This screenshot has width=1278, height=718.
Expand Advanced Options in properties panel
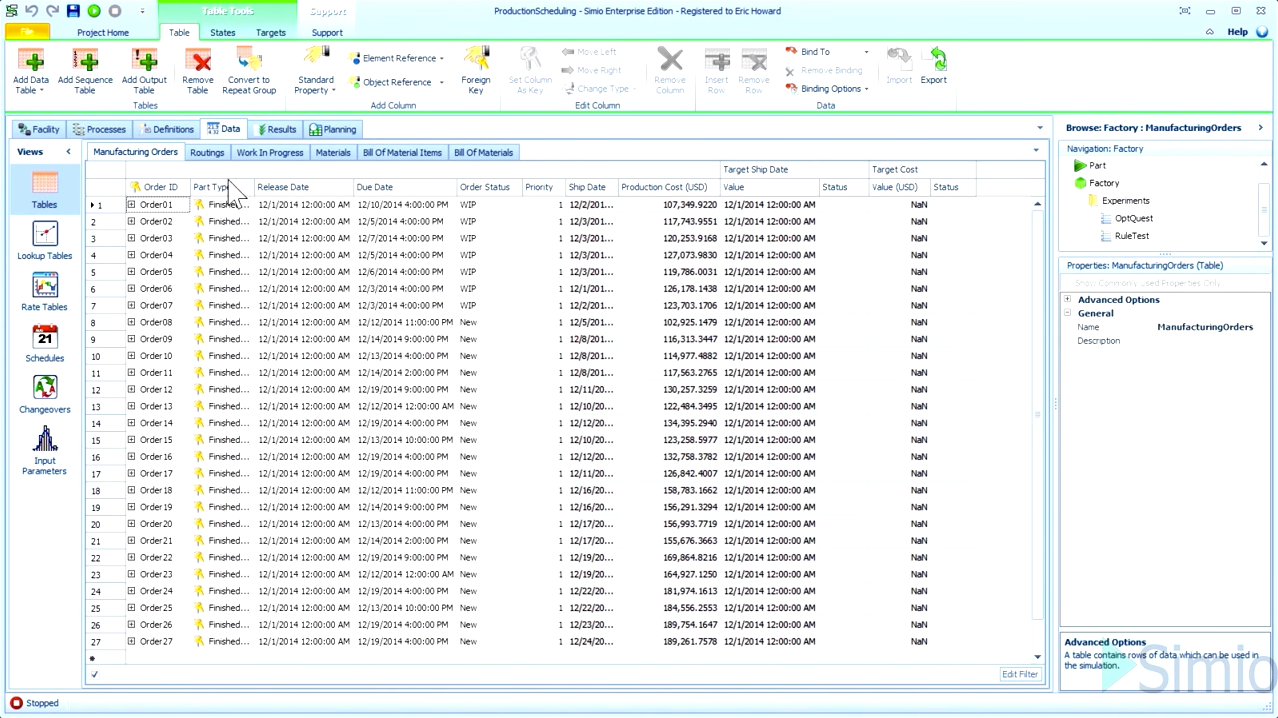[1068, 300]
